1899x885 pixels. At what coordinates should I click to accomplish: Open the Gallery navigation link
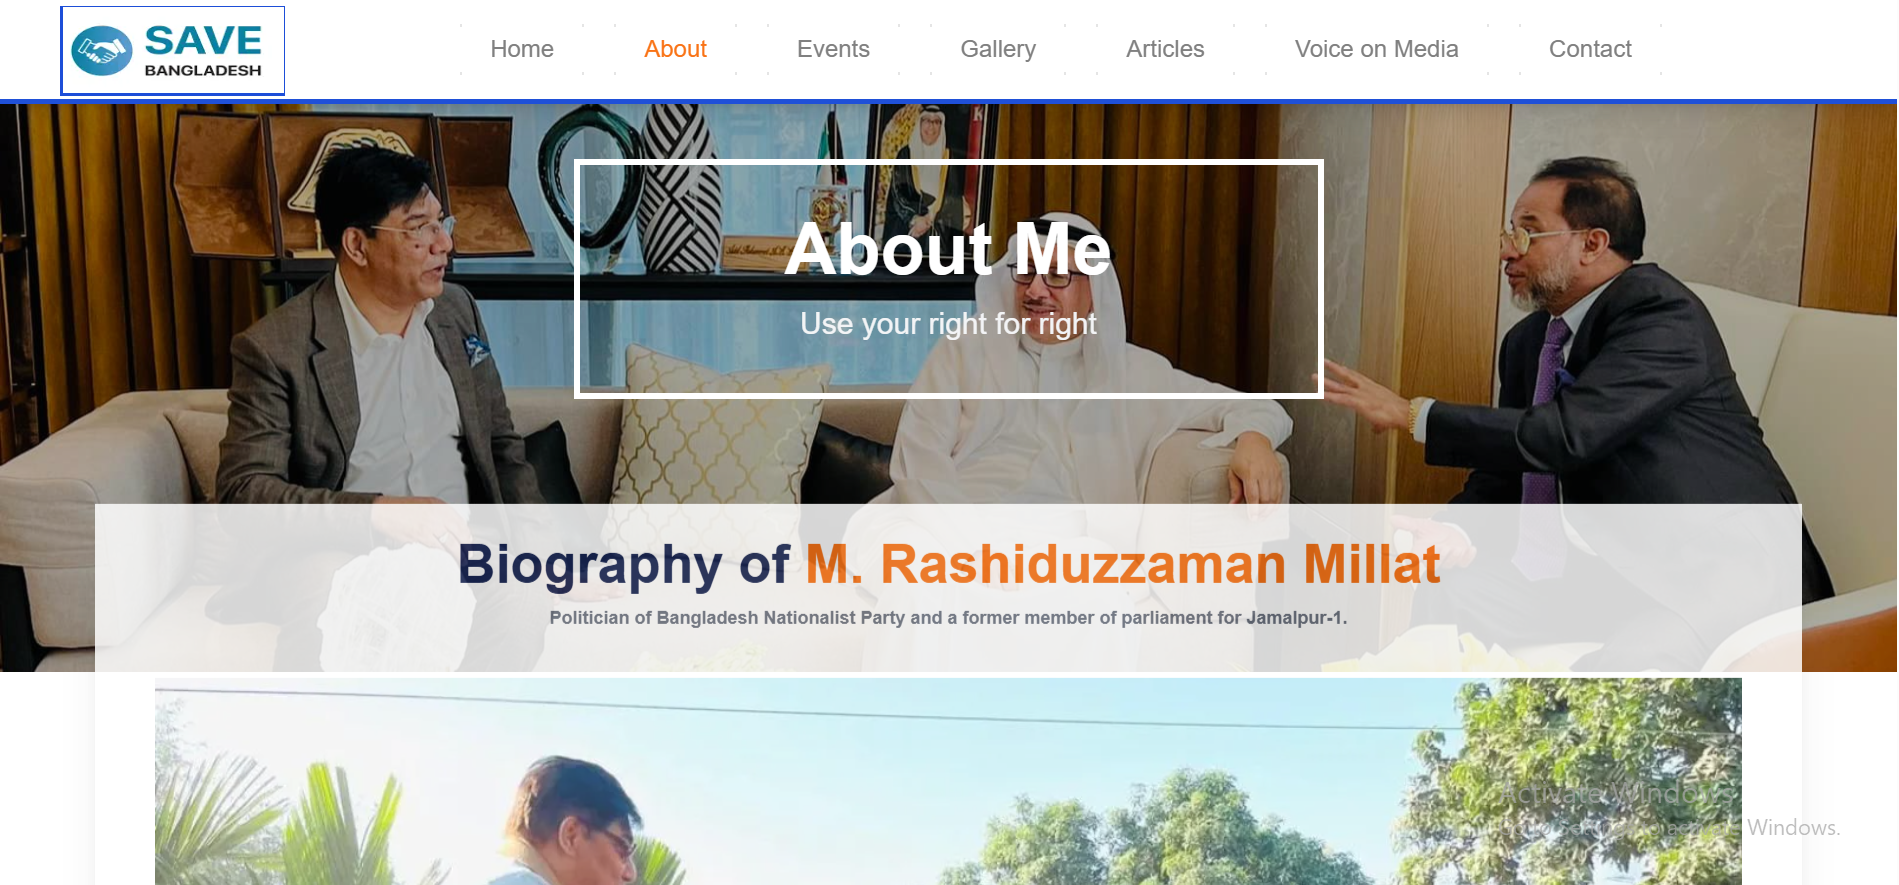pyautogui.click(x=998, y=49)
